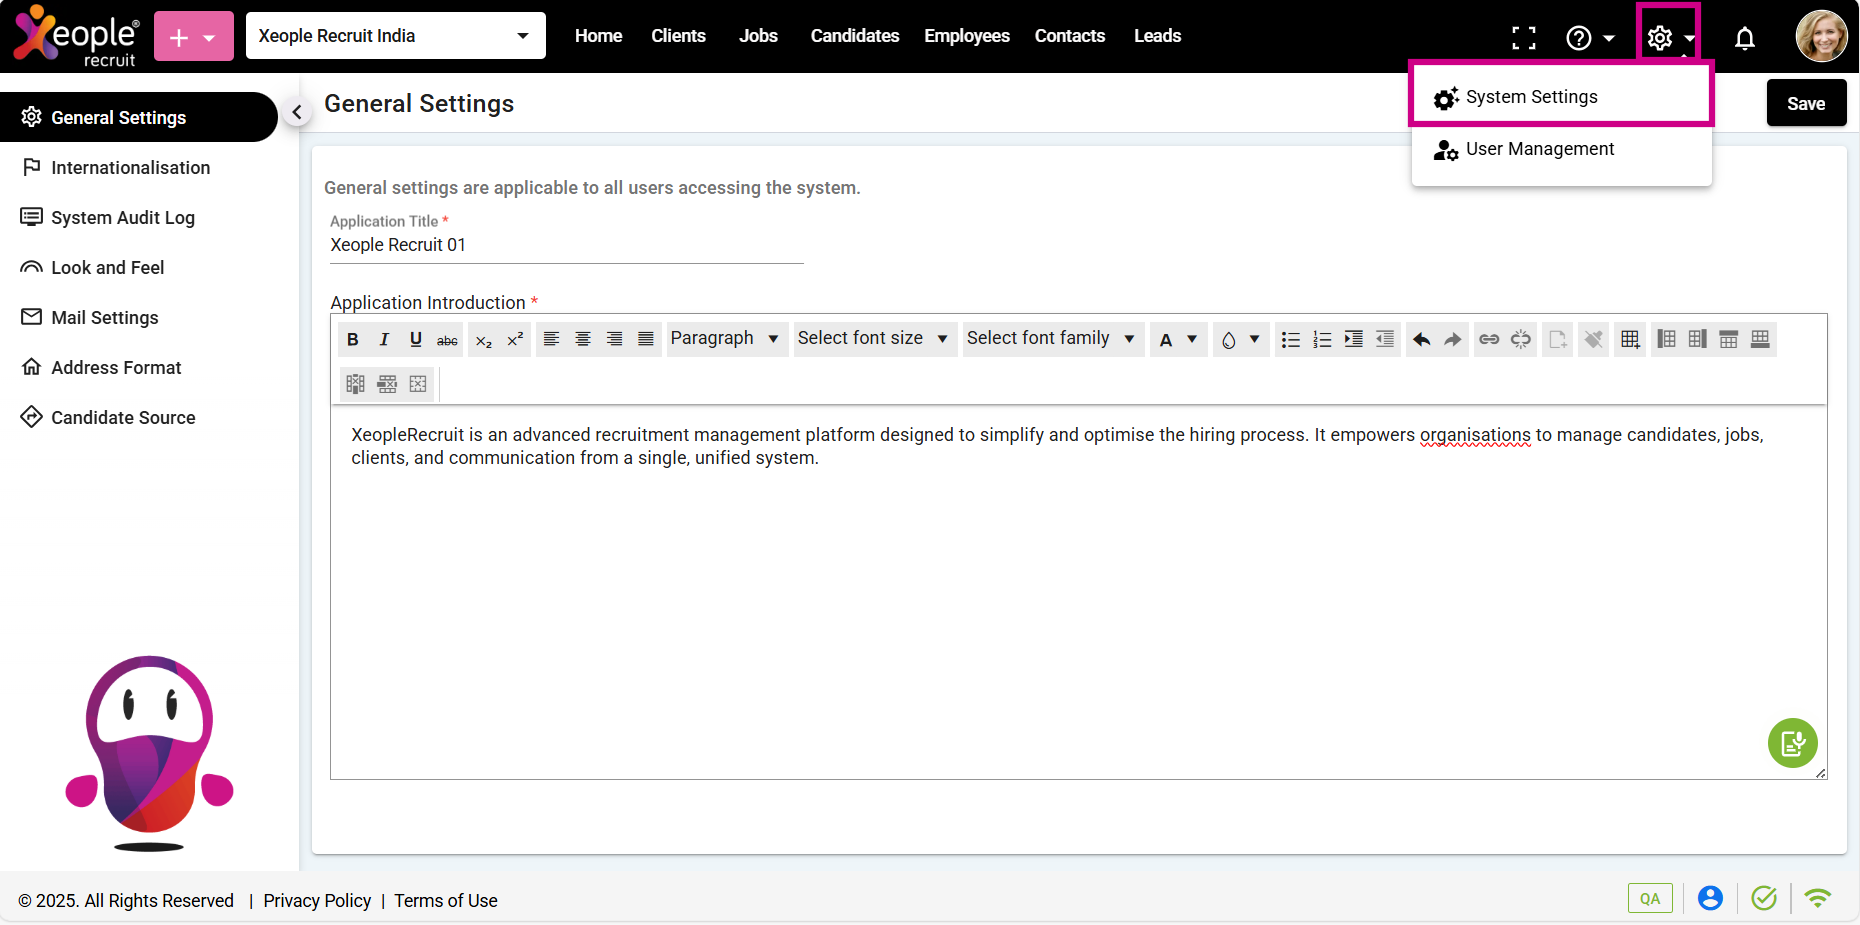The height and width of the screenshot is (925, 1860).
Task: Toggle italic formatting
Action: pyautogui.click(x=384, y=339)
